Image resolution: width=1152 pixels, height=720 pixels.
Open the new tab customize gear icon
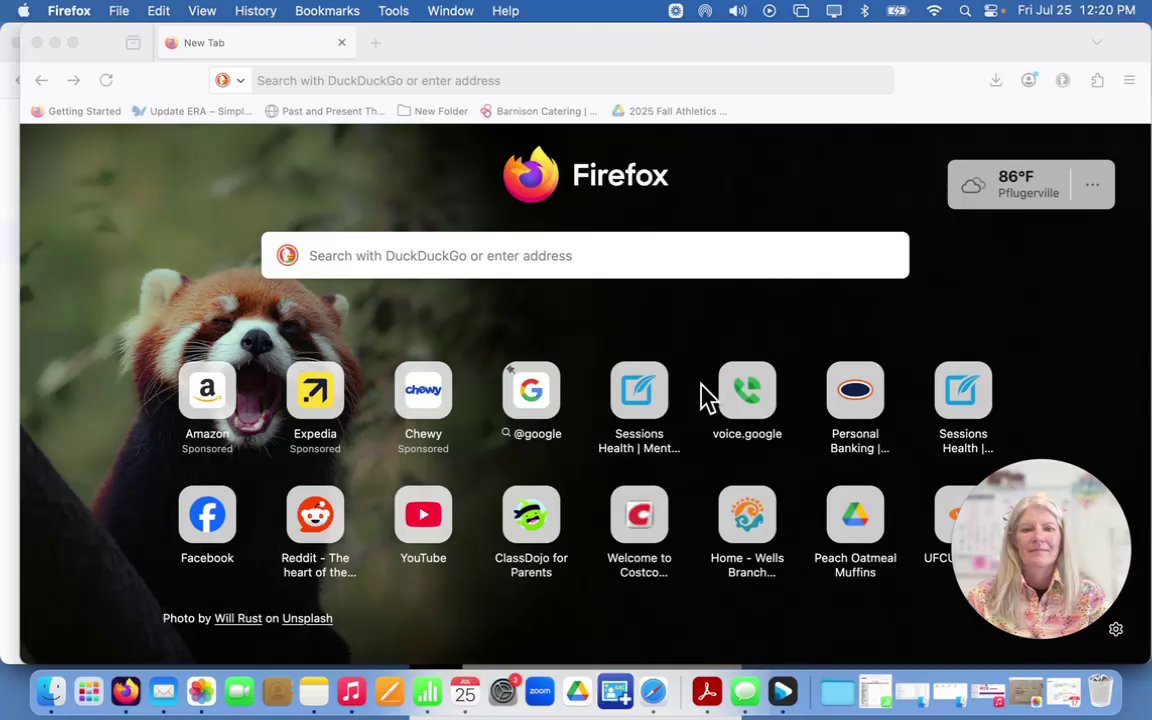pyautogui.click(x=1115, y=629)
